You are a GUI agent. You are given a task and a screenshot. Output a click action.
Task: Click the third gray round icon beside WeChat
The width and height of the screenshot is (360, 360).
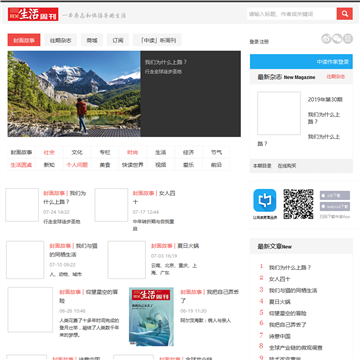[x=348, y=39]
